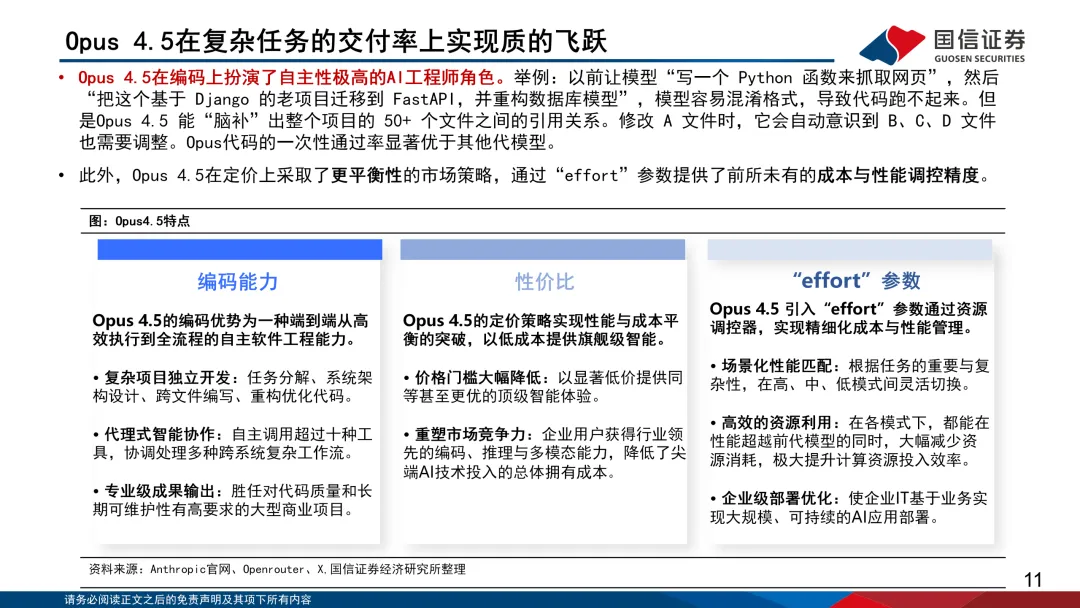Click the 资料来源 source line

pyautogui.click(x=277, y=569)
